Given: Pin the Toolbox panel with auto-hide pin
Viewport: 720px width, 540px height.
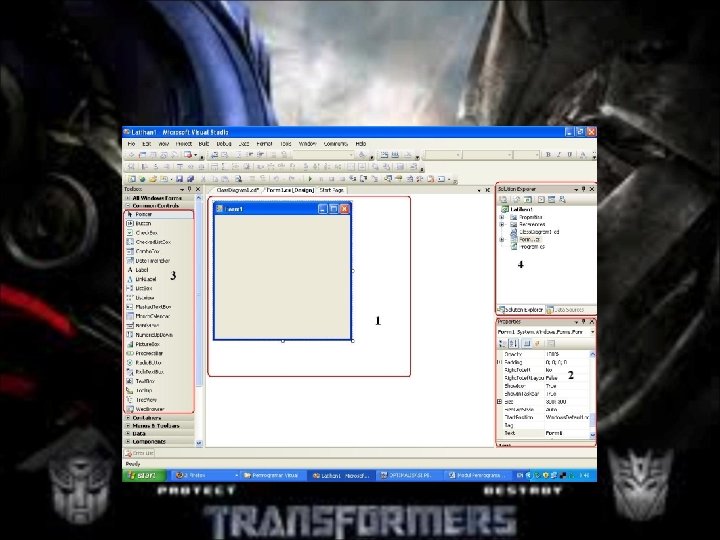Looking at the screenshot, I should coord(189,189).
